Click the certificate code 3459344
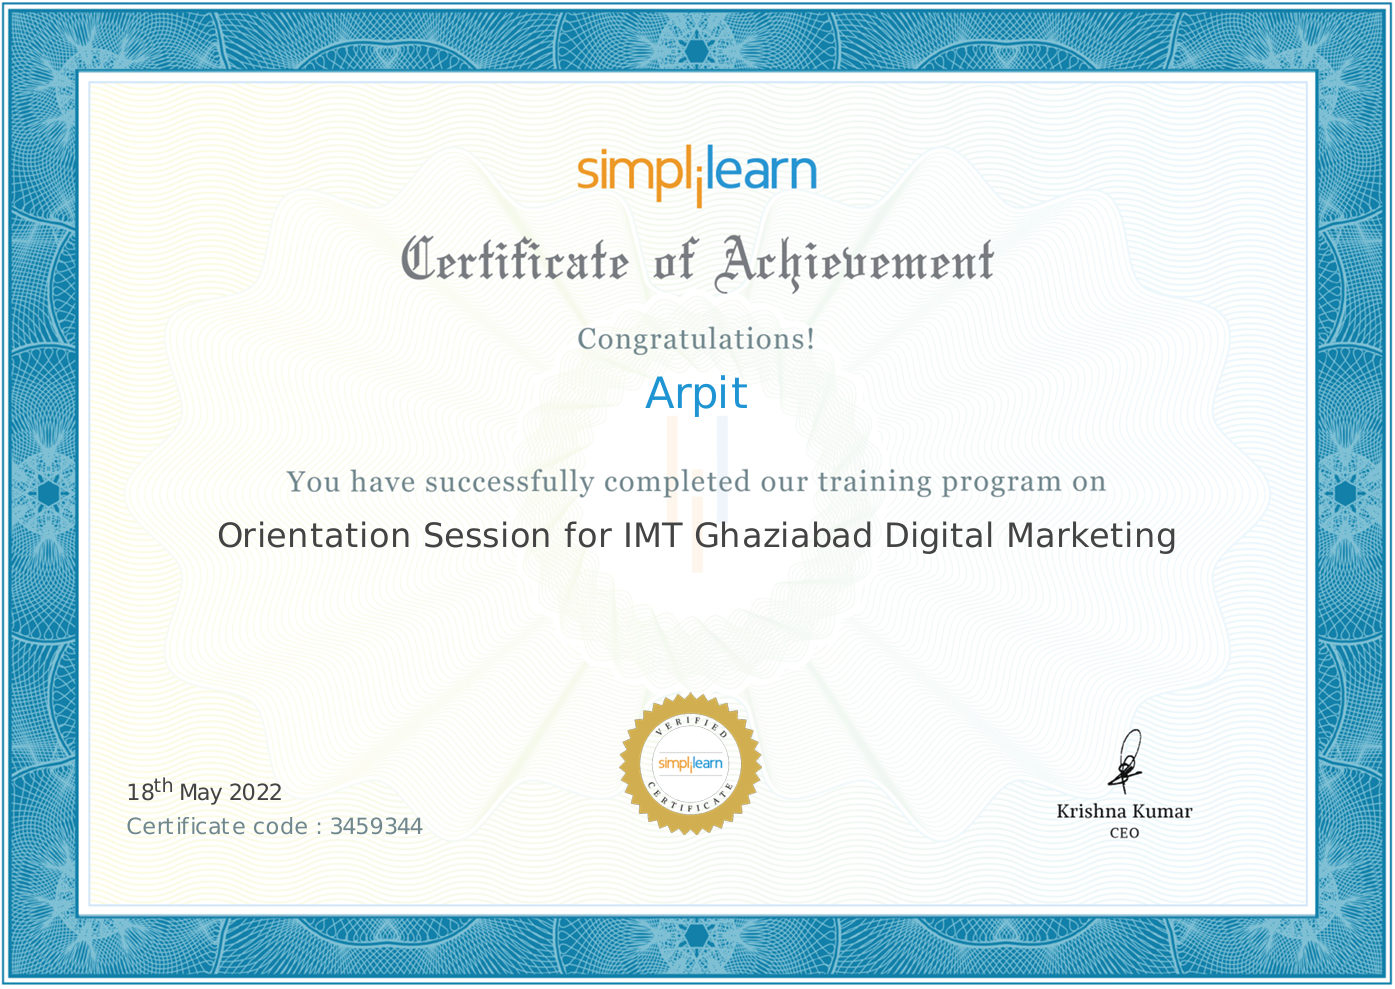1395x989 pixels. (x=376, y=826)
